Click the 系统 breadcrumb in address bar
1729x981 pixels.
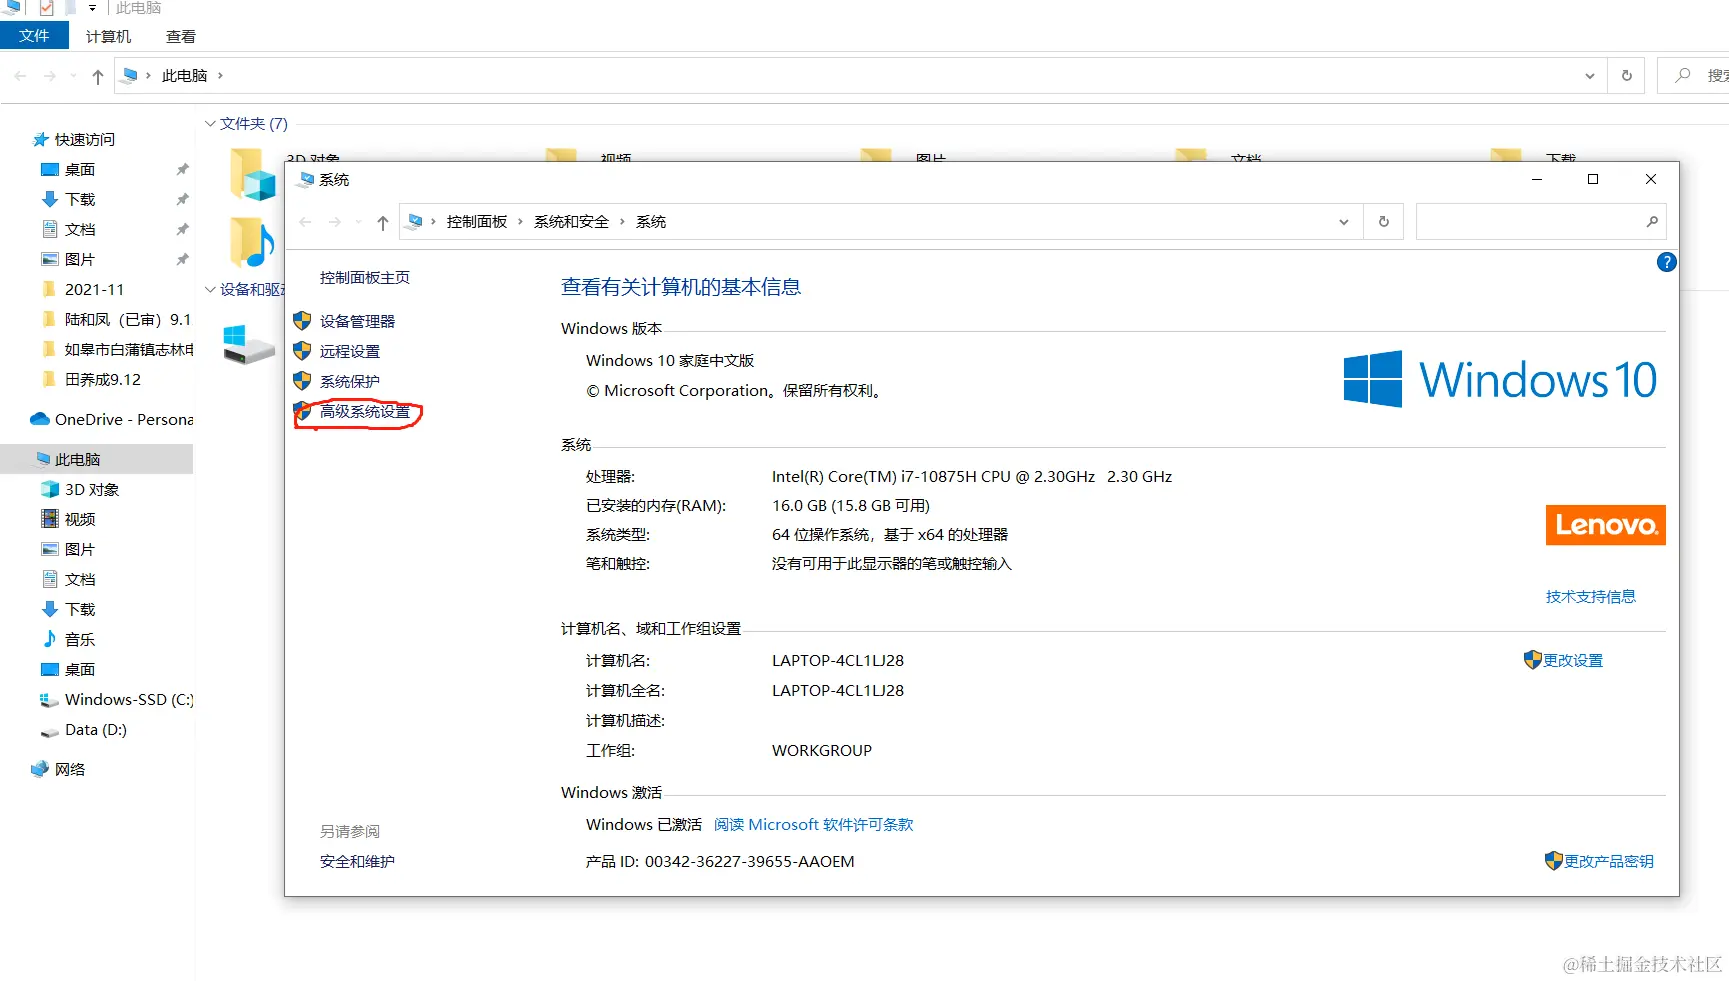tap(651, 222)
